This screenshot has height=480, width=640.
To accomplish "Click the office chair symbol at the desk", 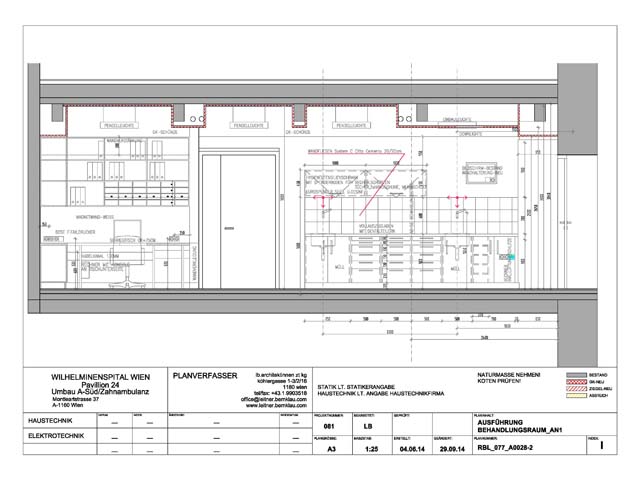I will point(127,253).
